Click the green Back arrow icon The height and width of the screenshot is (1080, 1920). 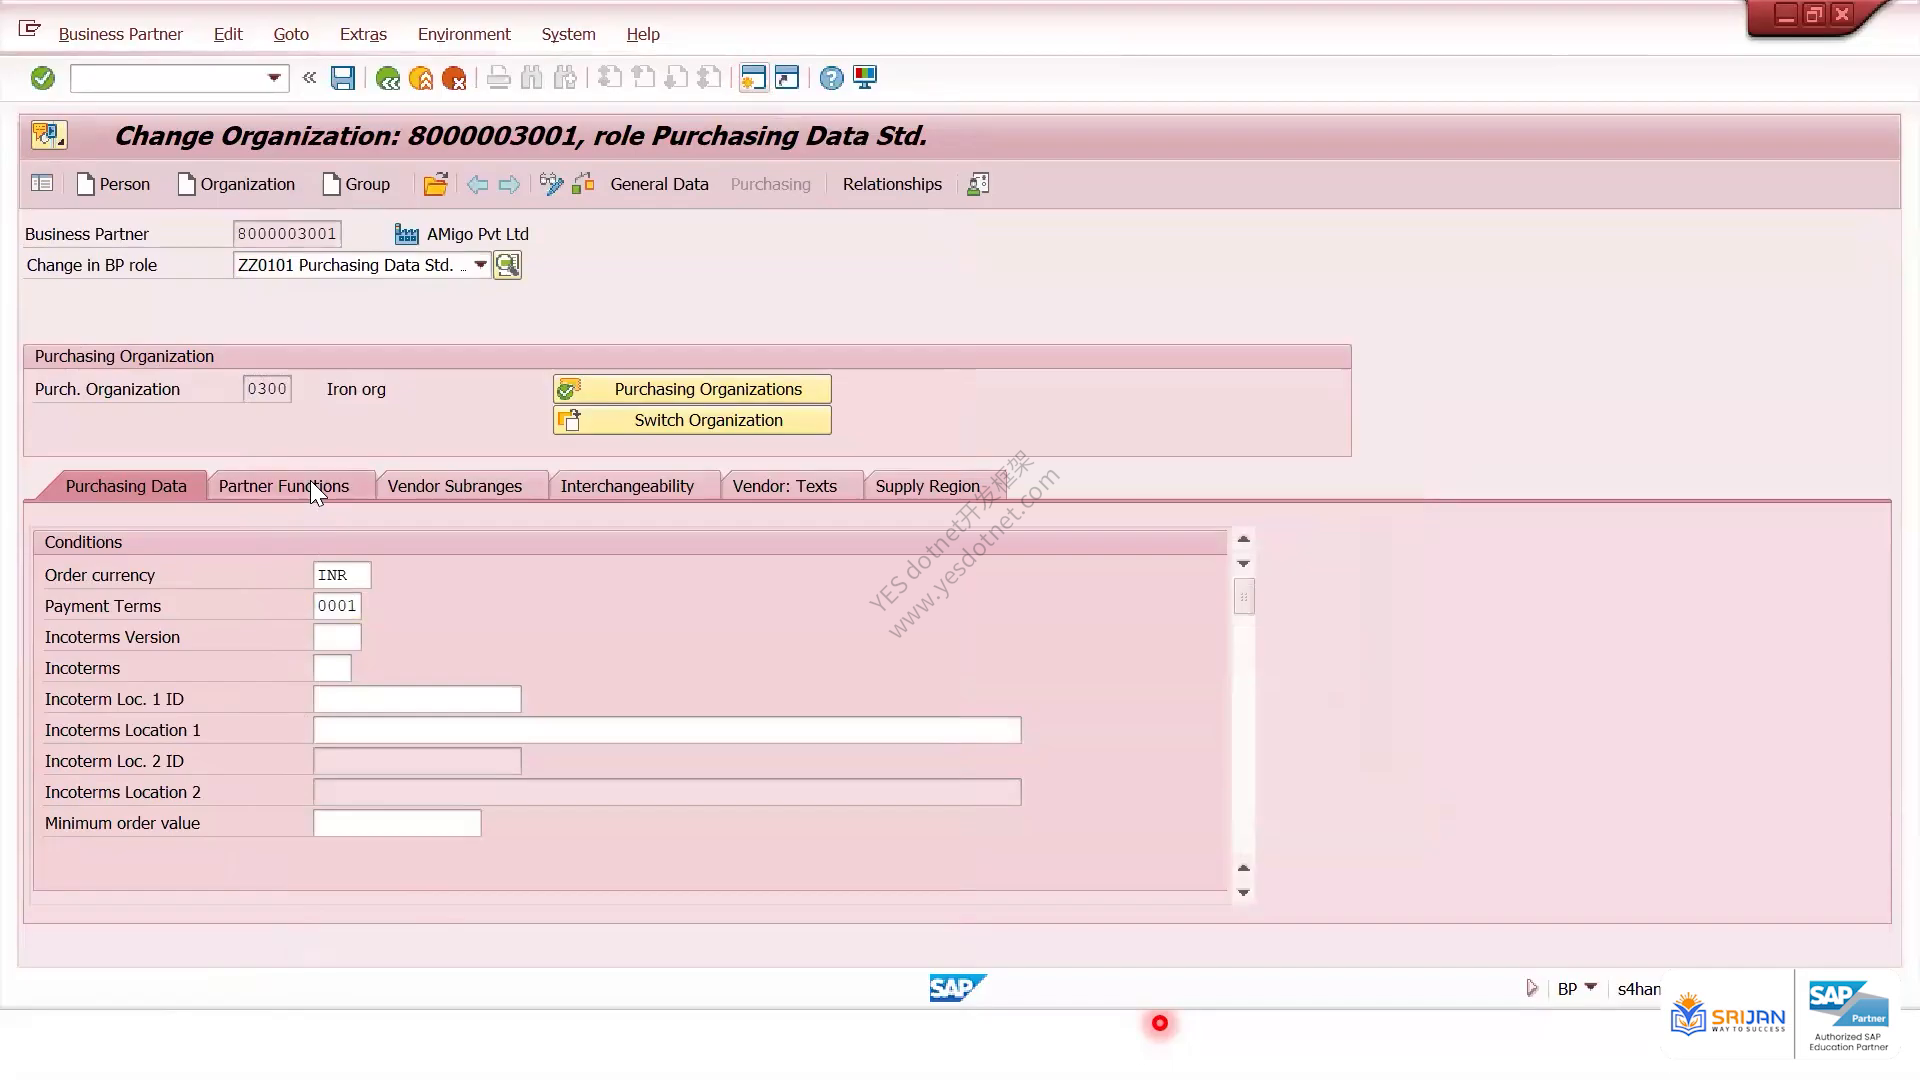pos(388,78)
